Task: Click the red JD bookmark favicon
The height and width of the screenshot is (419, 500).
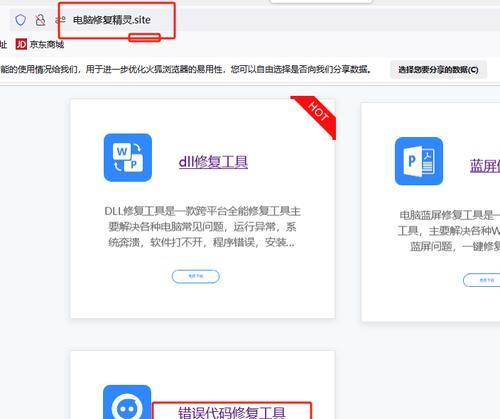Action: 21,44
